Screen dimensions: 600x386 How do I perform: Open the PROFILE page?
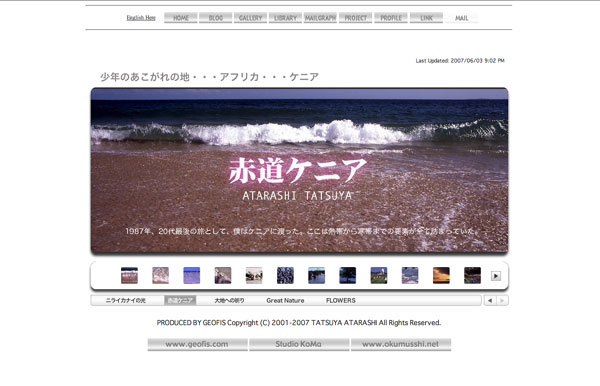coord(391,18)
